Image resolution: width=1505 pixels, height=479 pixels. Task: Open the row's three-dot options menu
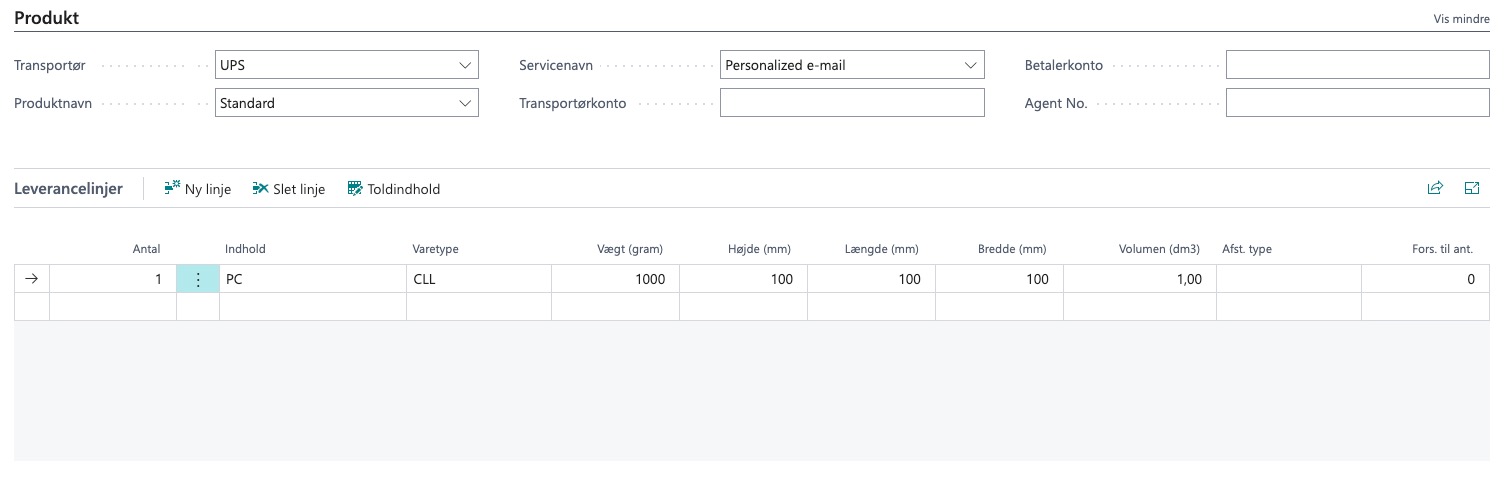pos(198,280)
